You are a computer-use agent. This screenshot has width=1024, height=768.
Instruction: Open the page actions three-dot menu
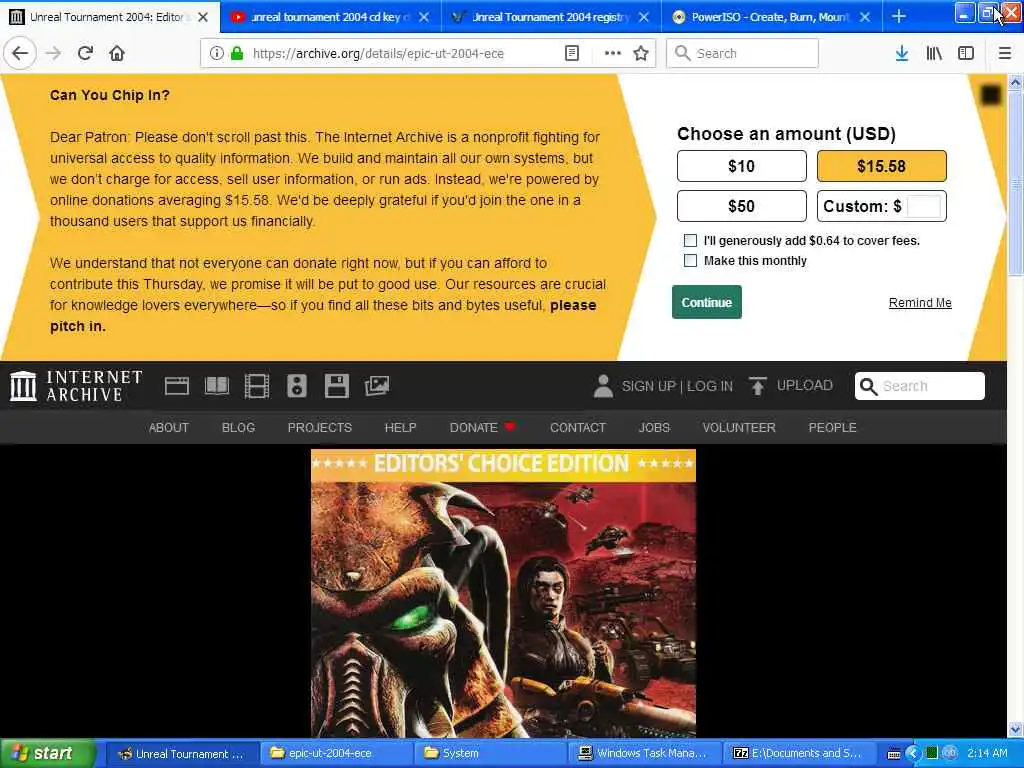pos(612,53)
